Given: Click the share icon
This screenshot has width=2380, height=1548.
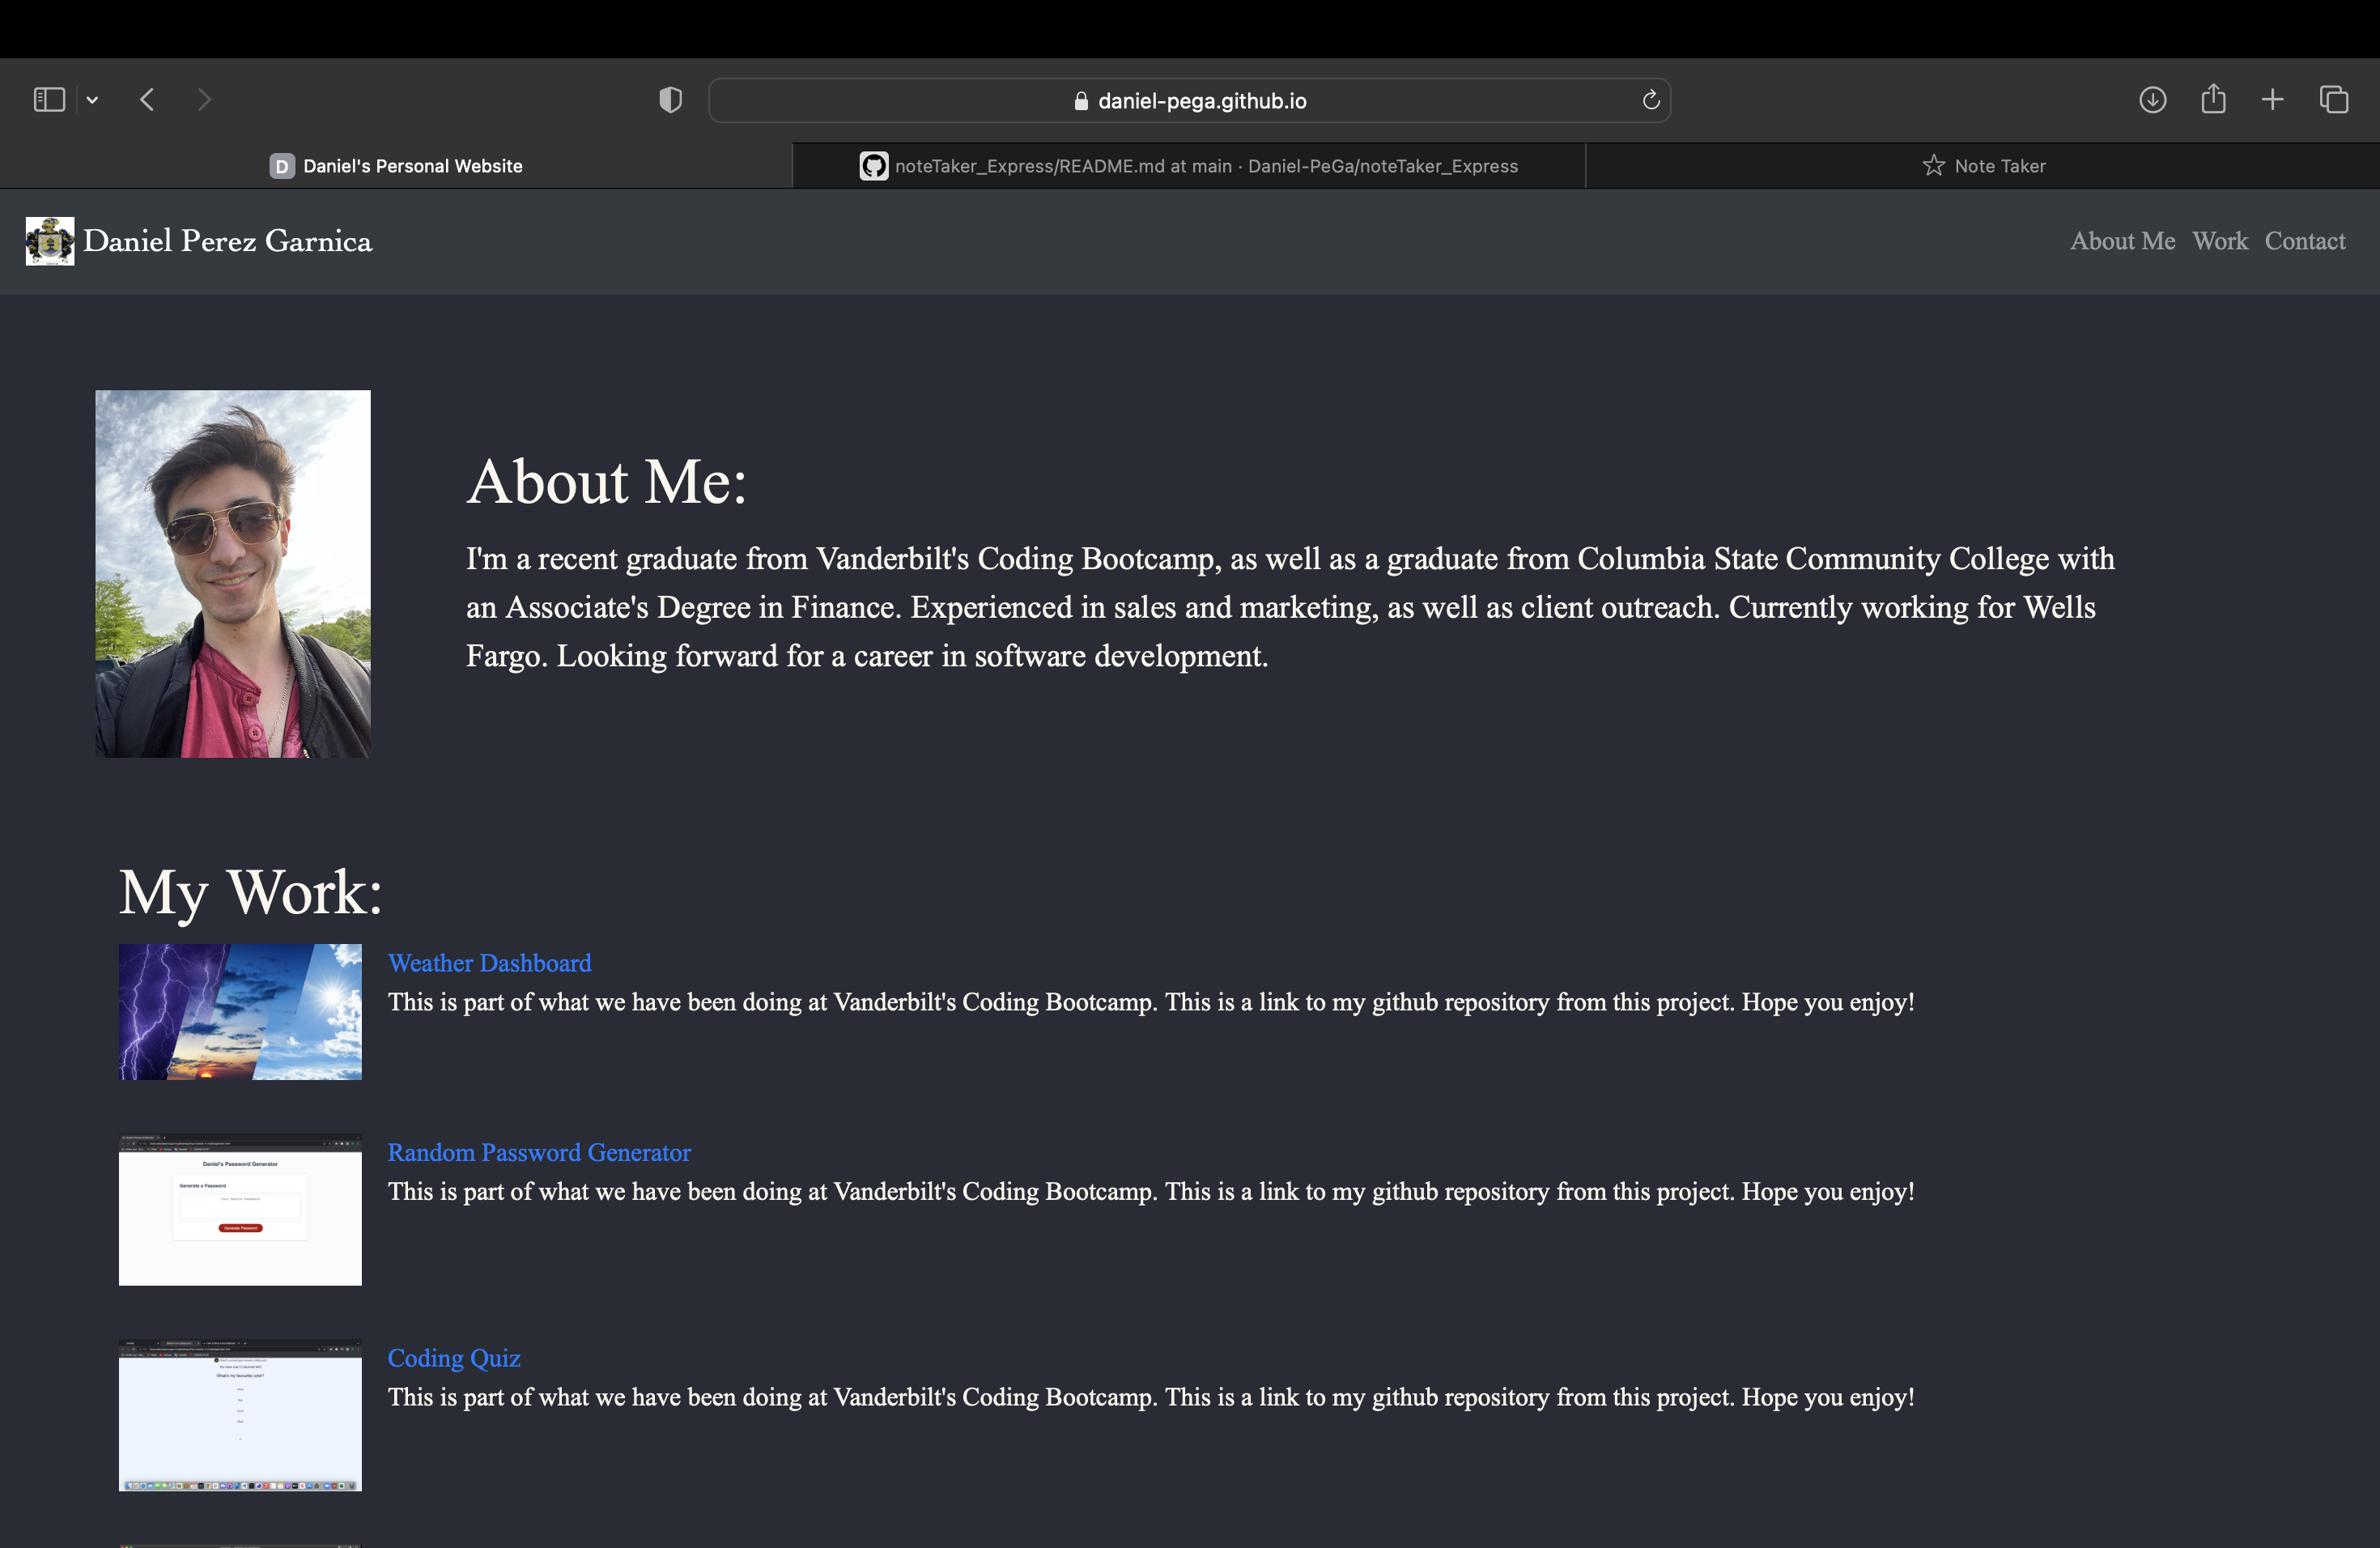Looking at the screenshot, I should click(x=2213, y=100).
